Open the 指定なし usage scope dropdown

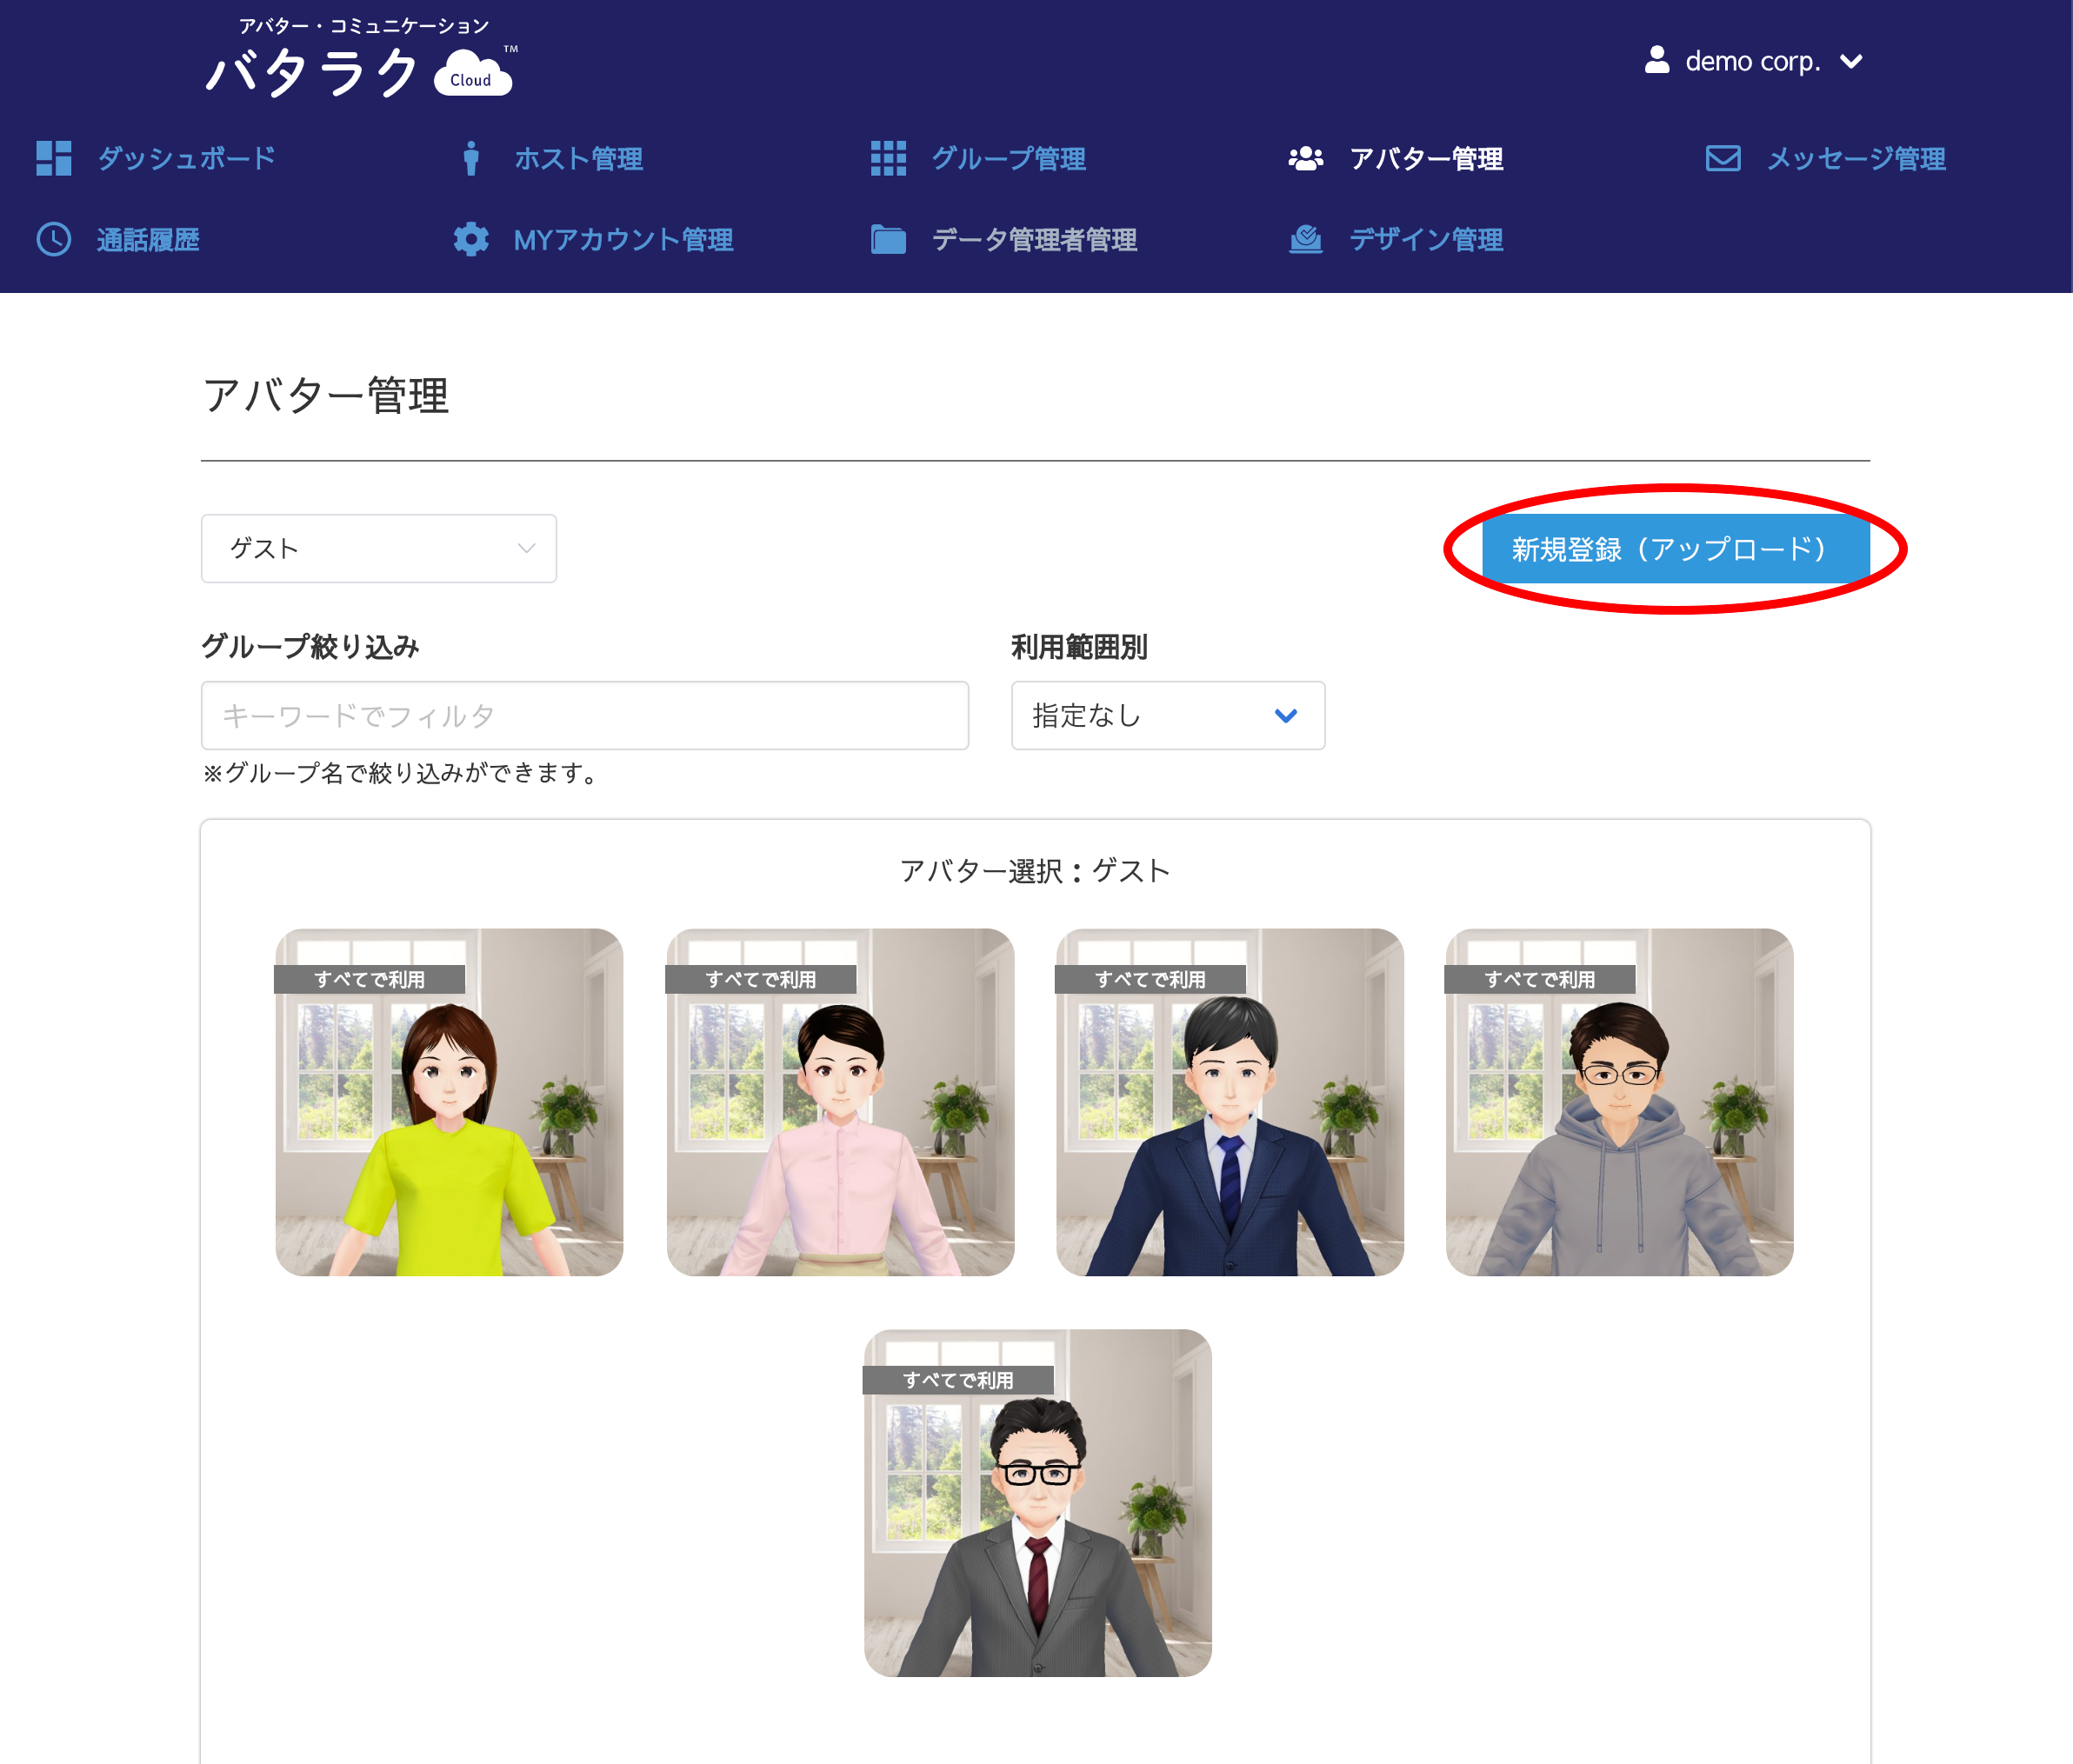(1167, 715)
